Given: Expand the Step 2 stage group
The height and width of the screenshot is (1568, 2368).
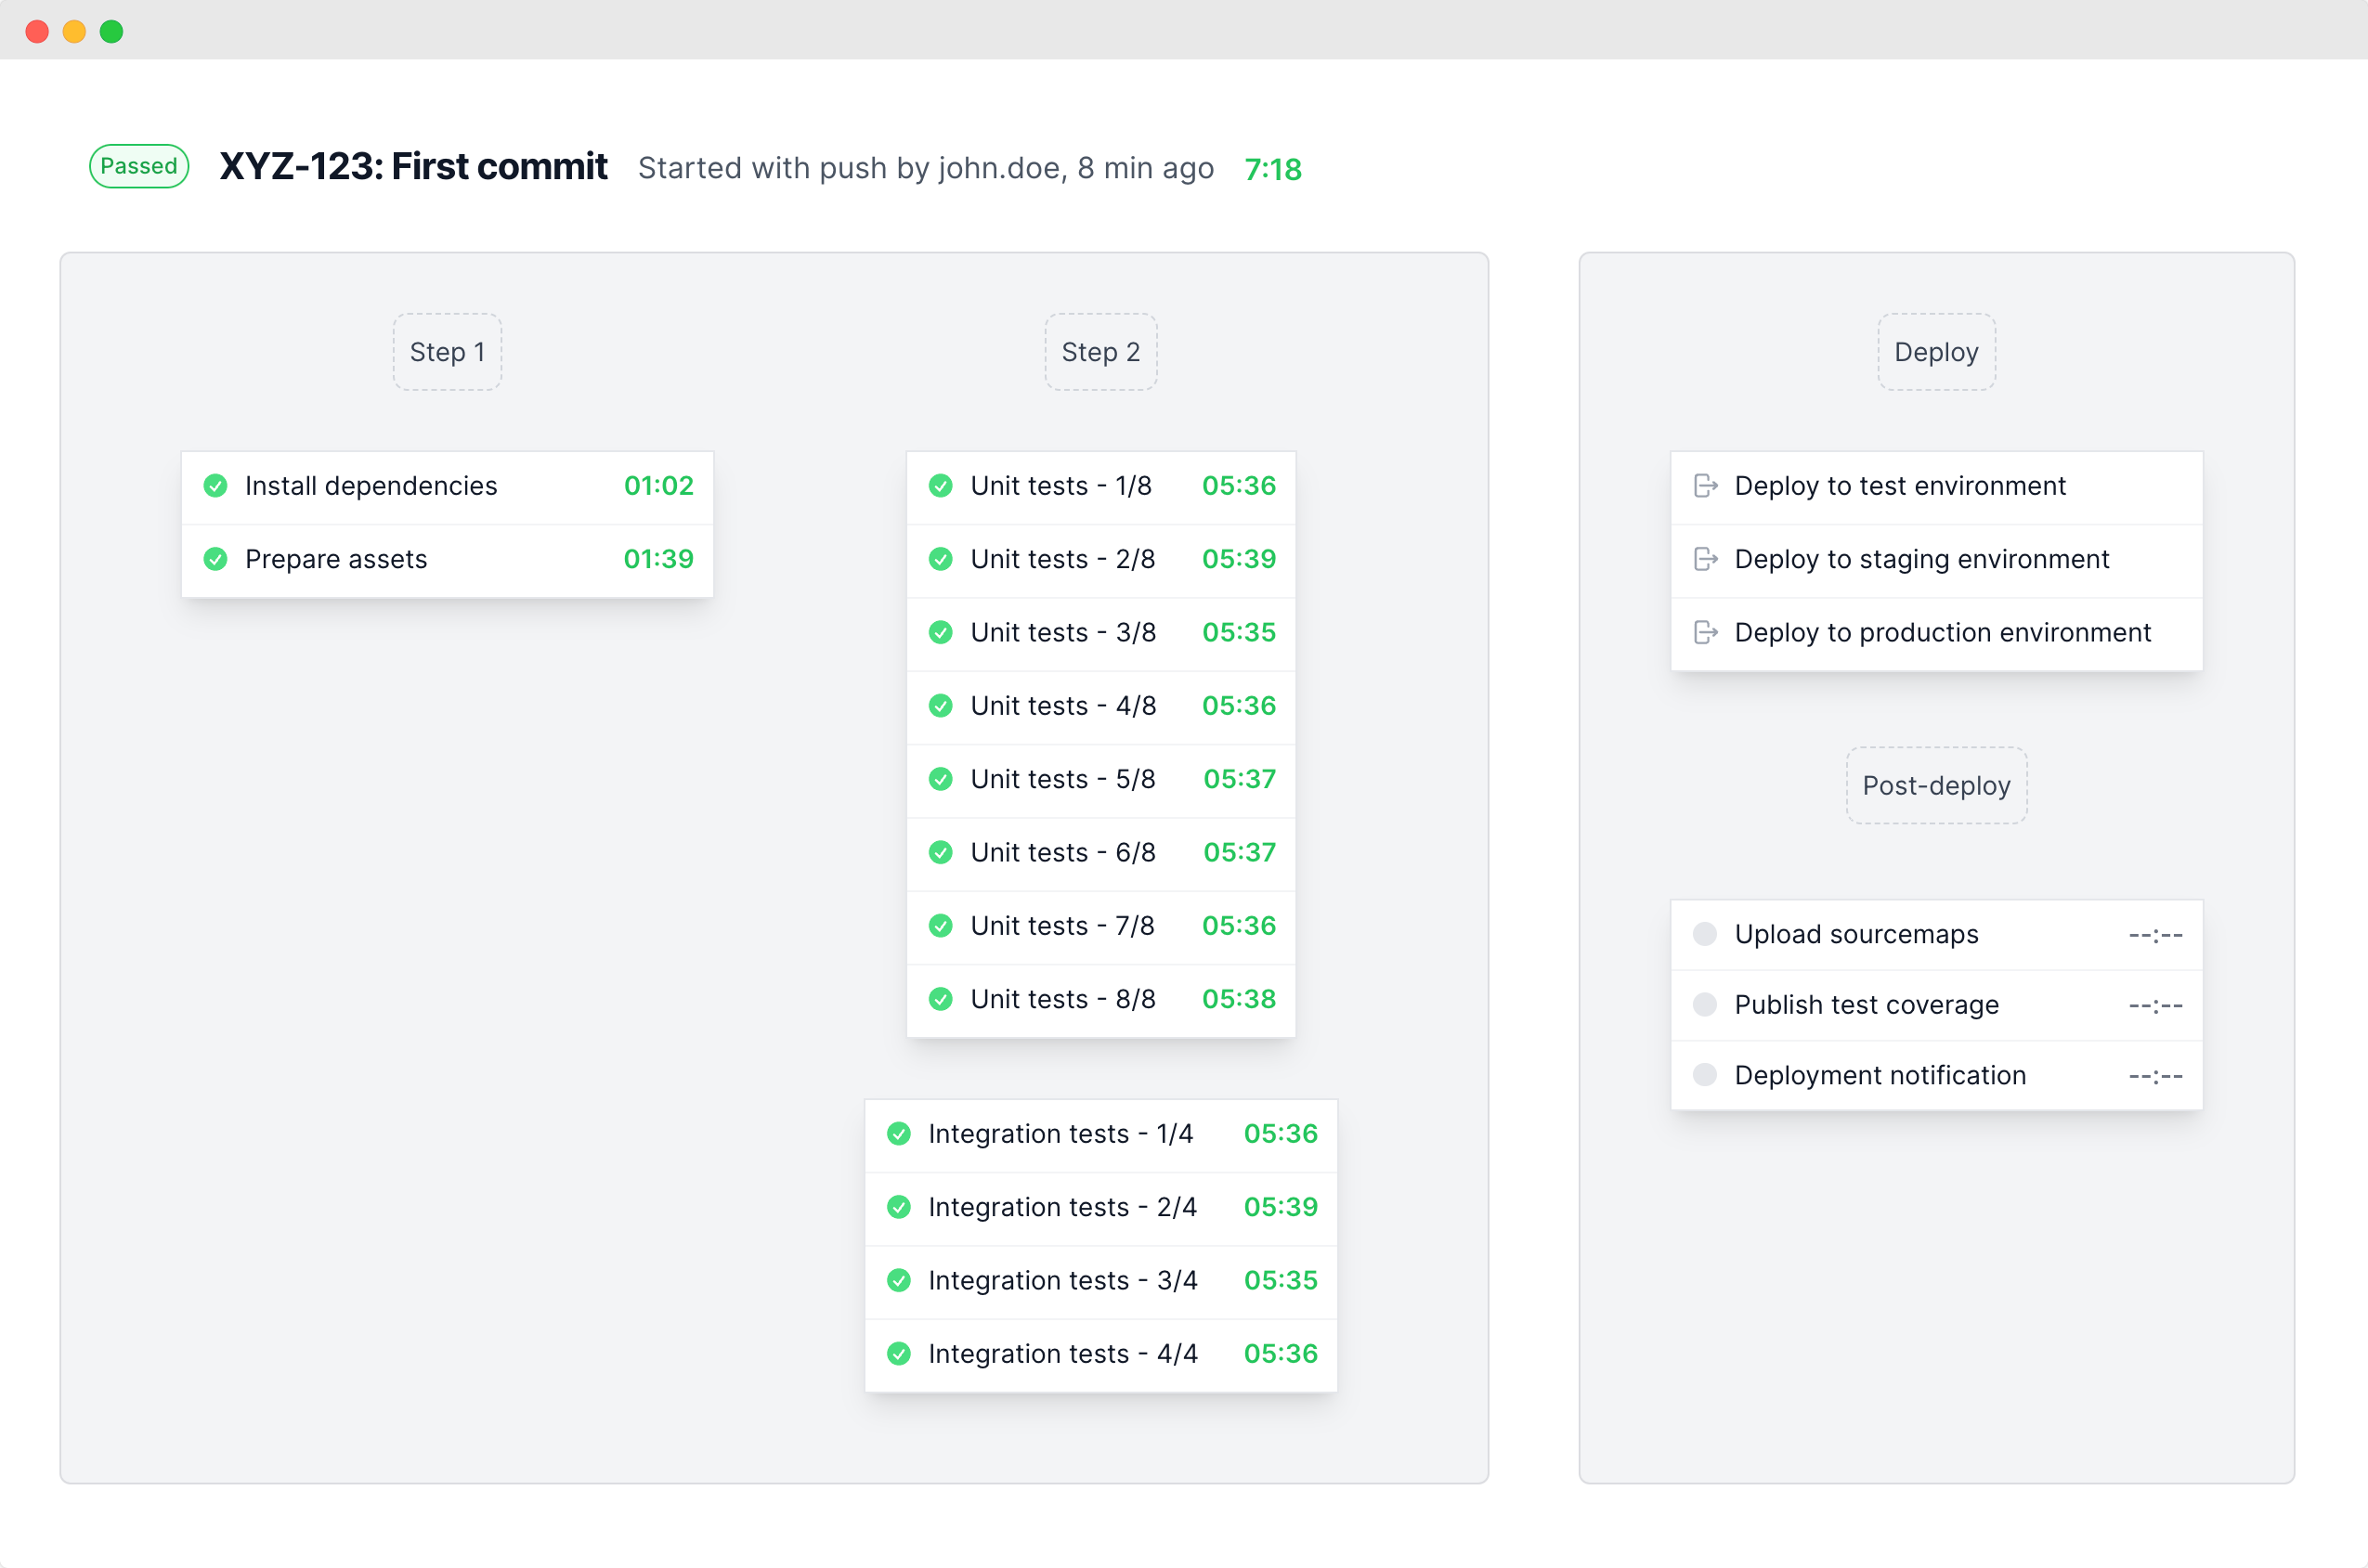Looking at the screenshot, I should pyautogui.click(x=1100, y=351).
